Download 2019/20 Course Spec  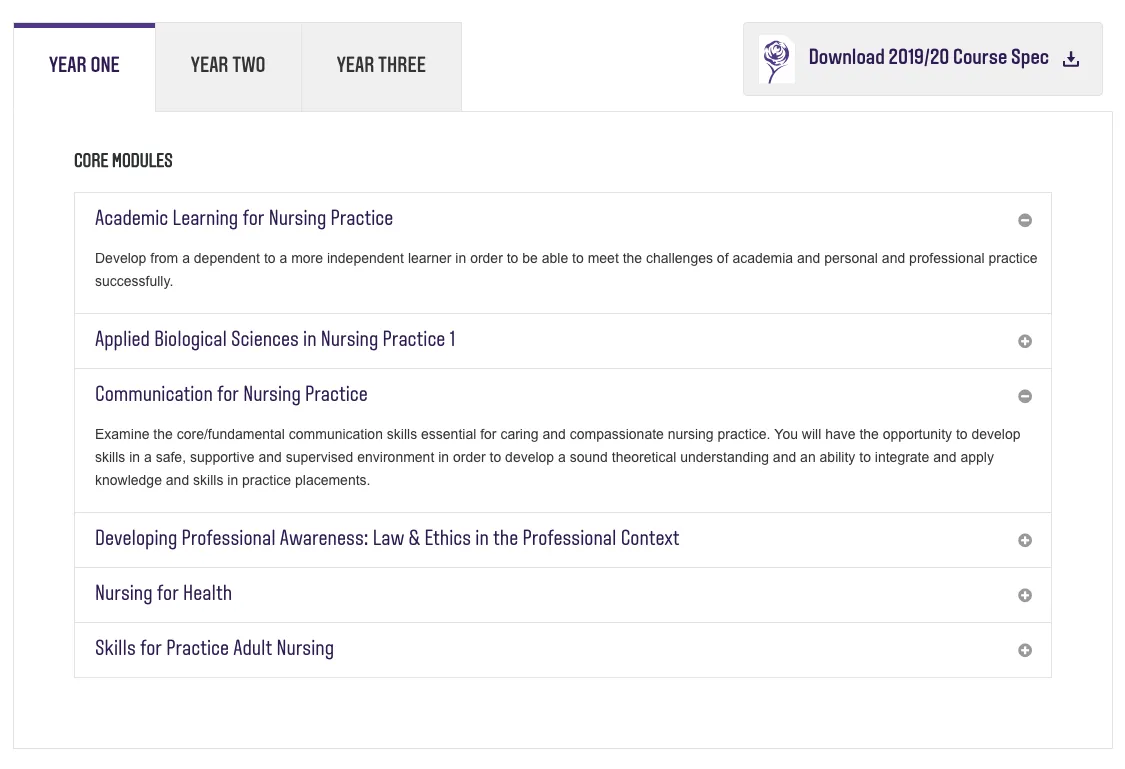pyautogui.click(x=928, y=58)
